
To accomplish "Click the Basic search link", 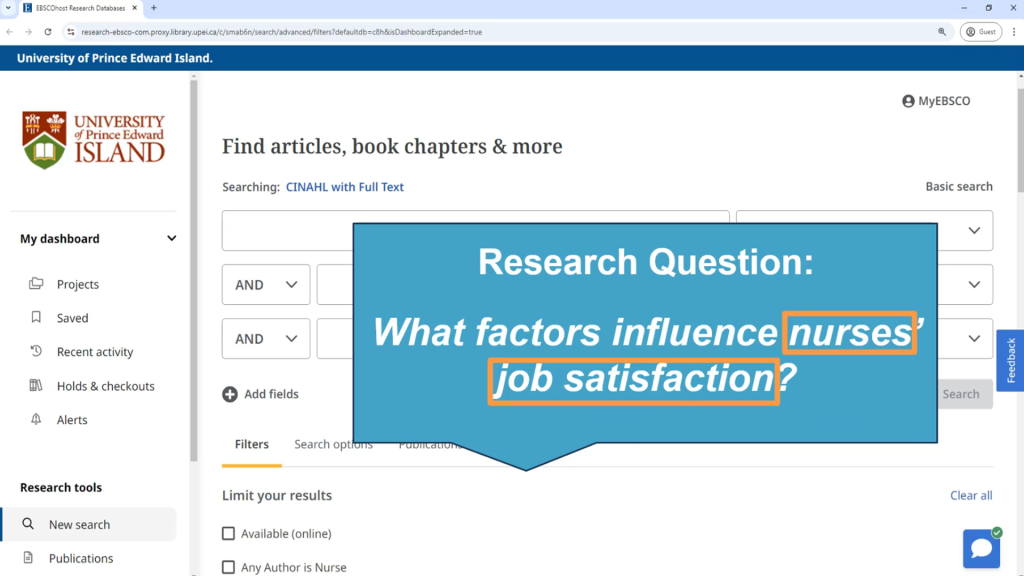I will [958, 187].
